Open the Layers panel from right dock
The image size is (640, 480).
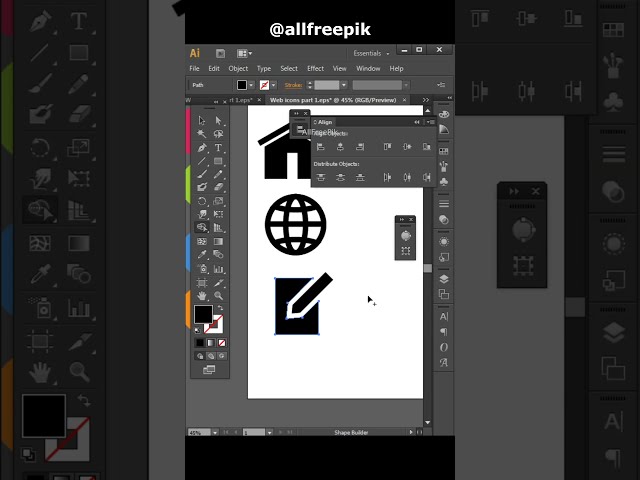pos(444,279)
